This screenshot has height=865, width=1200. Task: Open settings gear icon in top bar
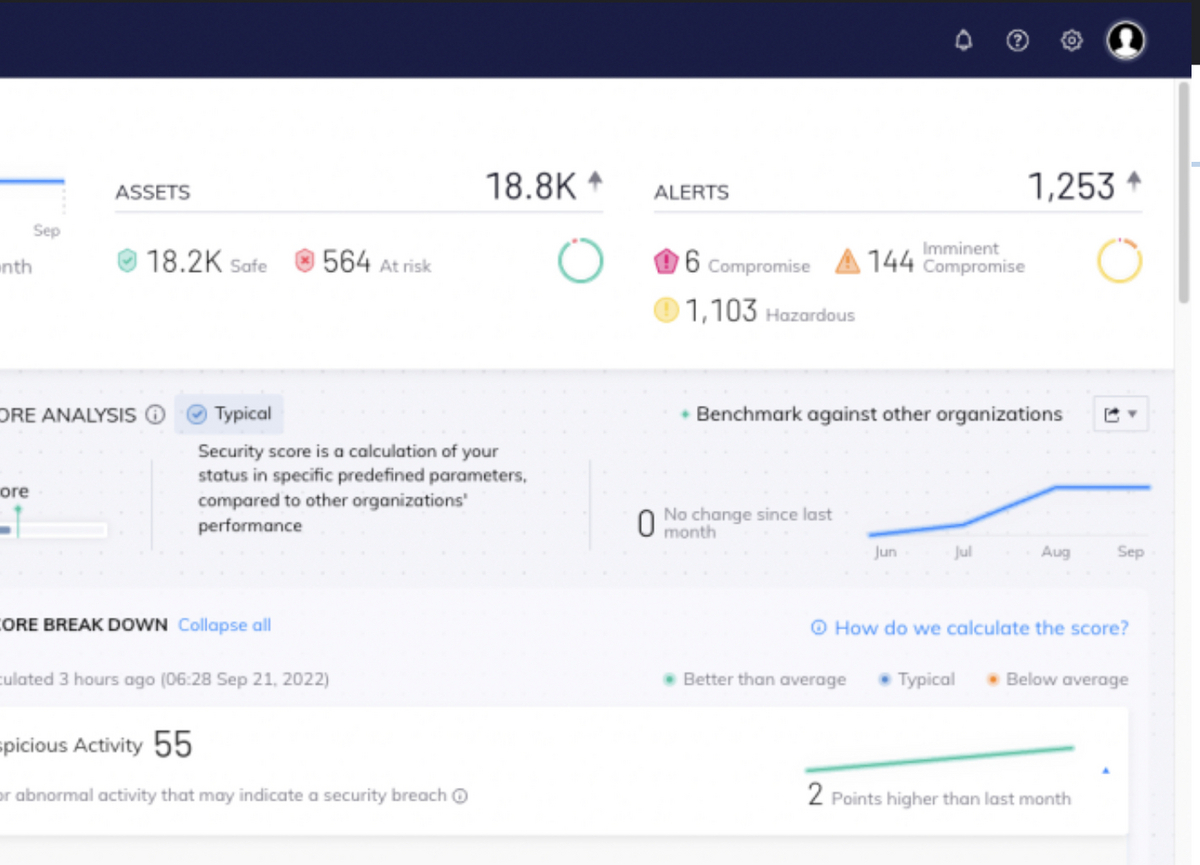(x=1071, y=41)
